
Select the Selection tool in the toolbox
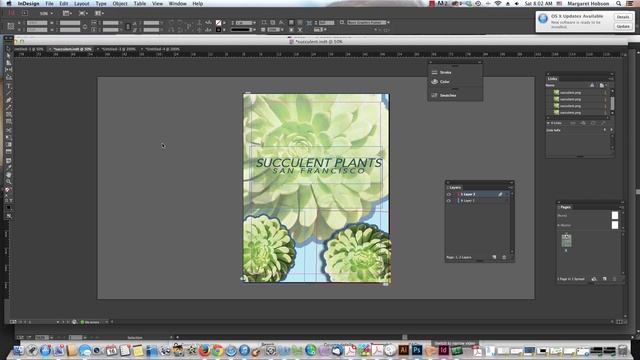9,48
